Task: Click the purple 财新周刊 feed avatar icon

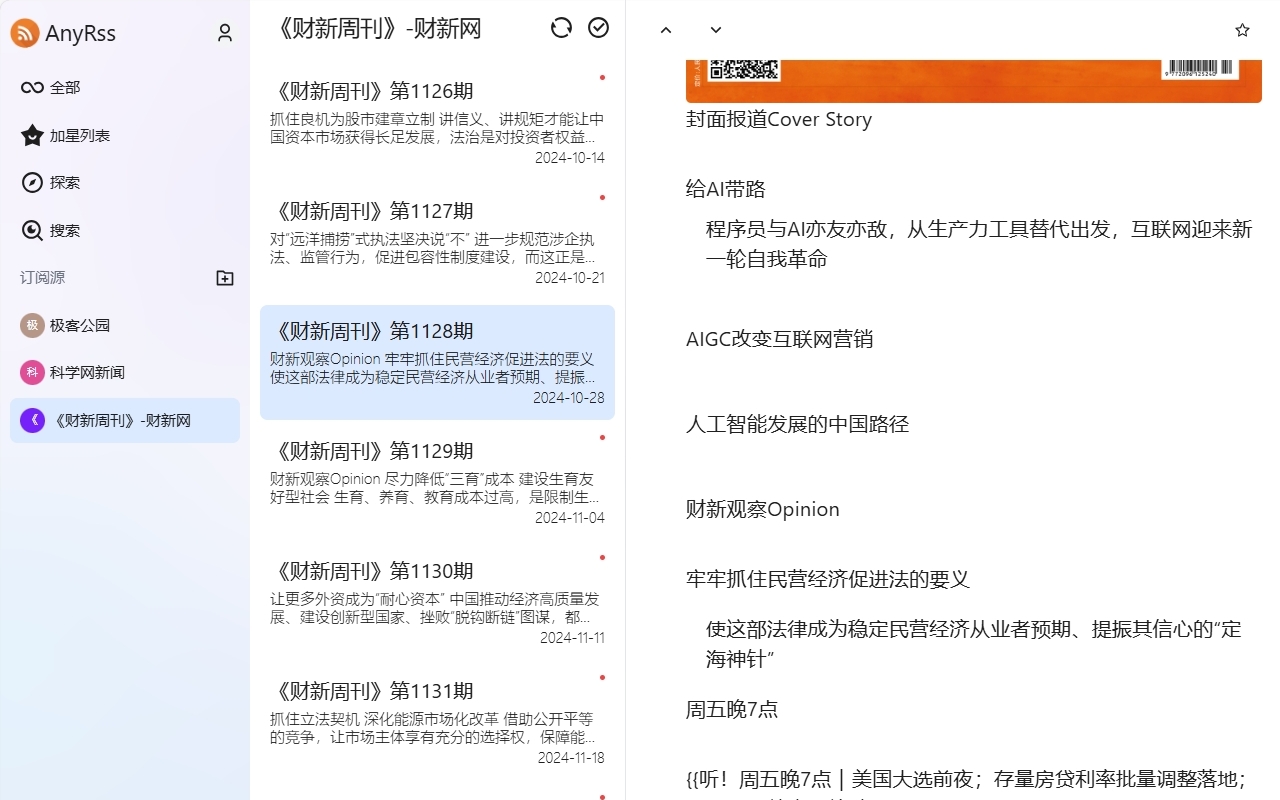Action: coord(32,421)
